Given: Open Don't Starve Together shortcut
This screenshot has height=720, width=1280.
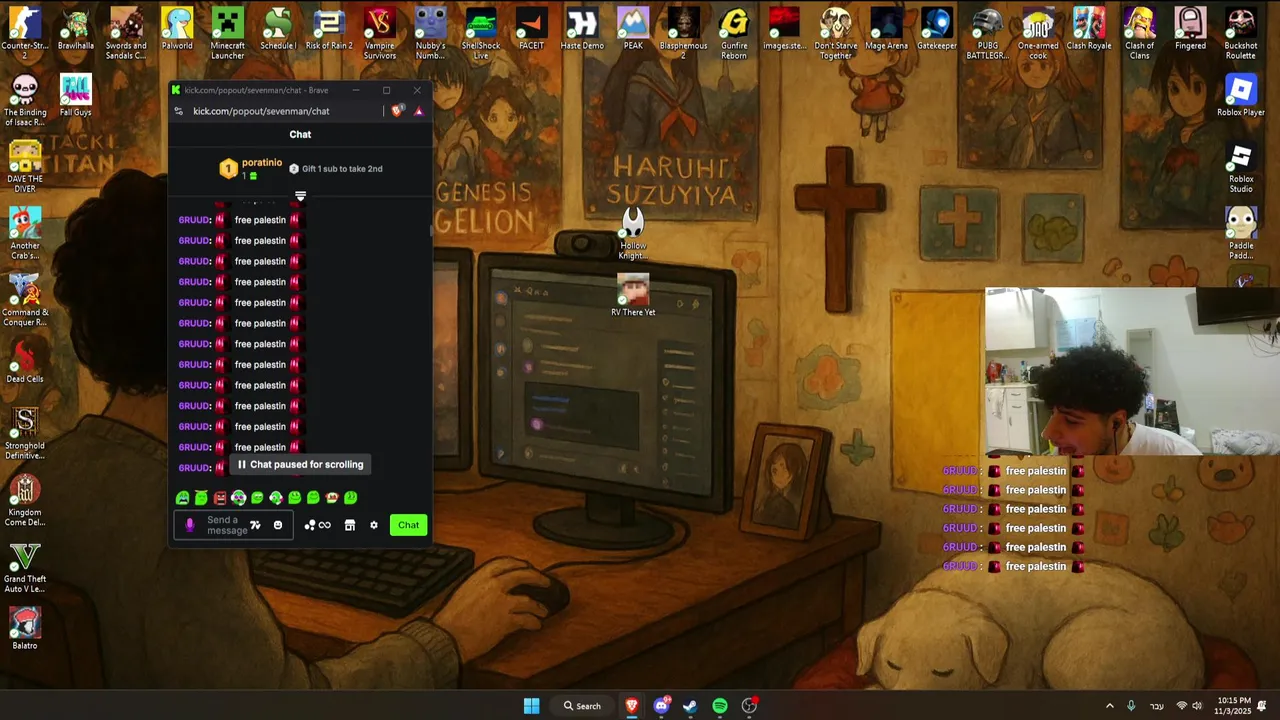Looking at the screenshot, I should 836,33.
